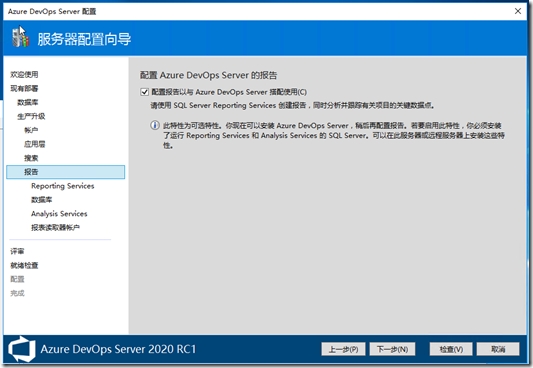533x368 pixels.
Task: Select 欢迎使用 in the wizard sidebar
Action: [x=24, y=74]
